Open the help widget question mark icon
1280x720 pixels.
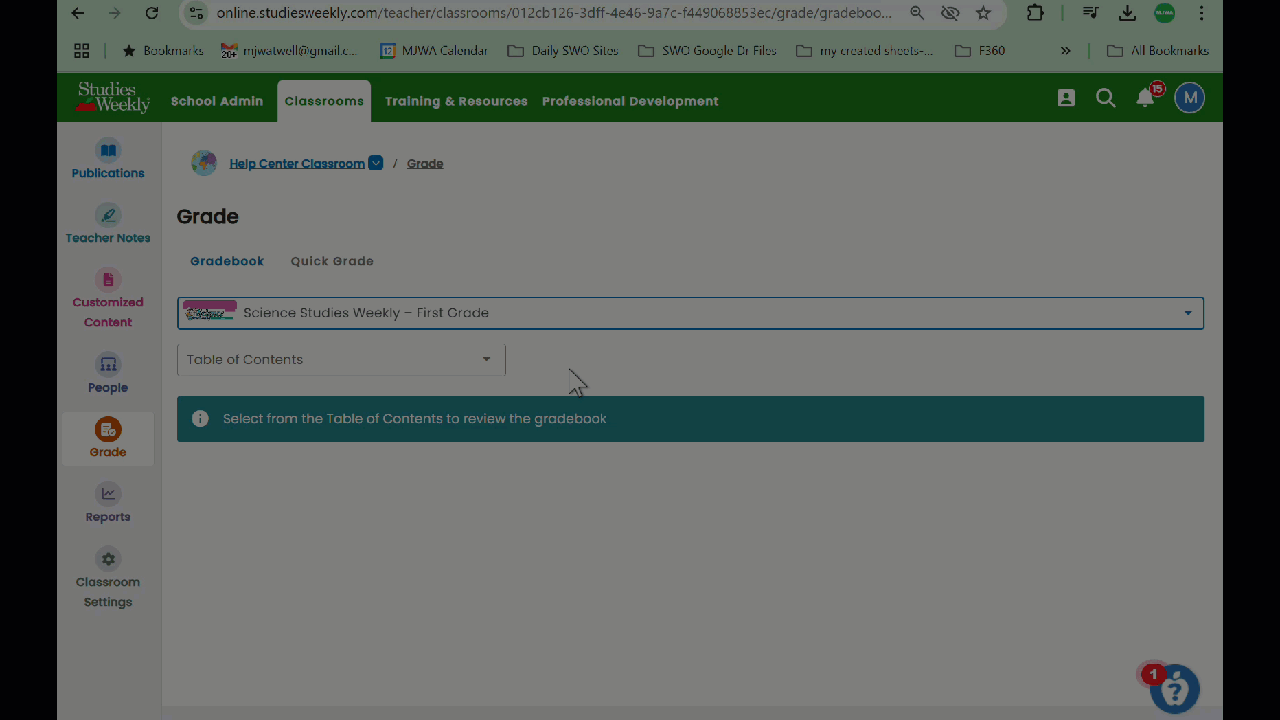tap(1174, 689)
